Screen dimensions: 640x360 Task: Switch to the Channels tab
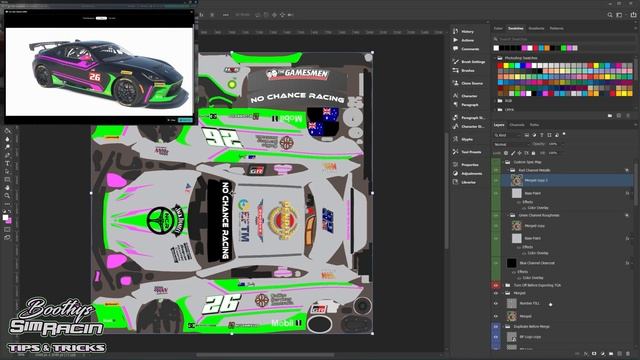pos(517,125)
